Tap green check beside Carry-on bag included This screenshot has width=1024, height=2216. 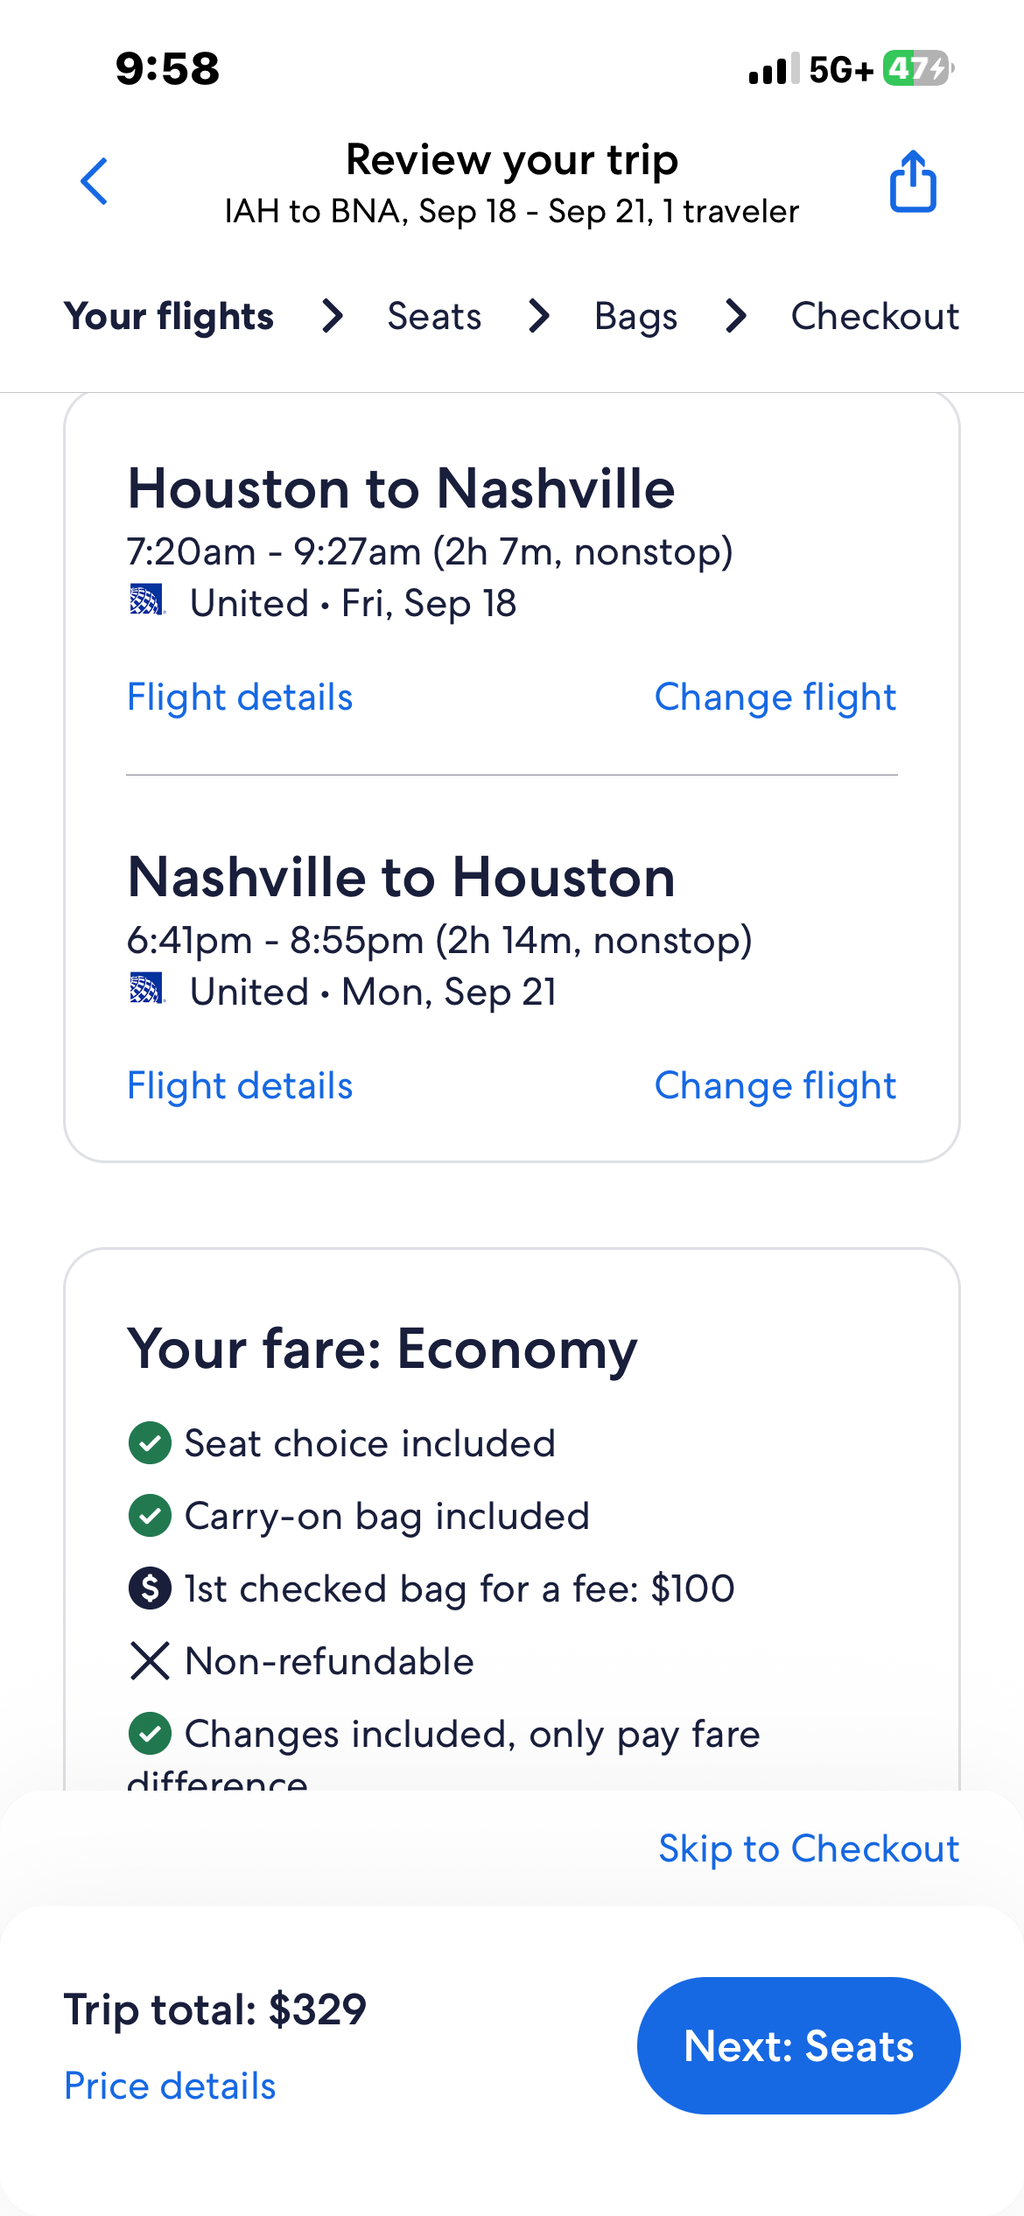tap(150, 1516)
